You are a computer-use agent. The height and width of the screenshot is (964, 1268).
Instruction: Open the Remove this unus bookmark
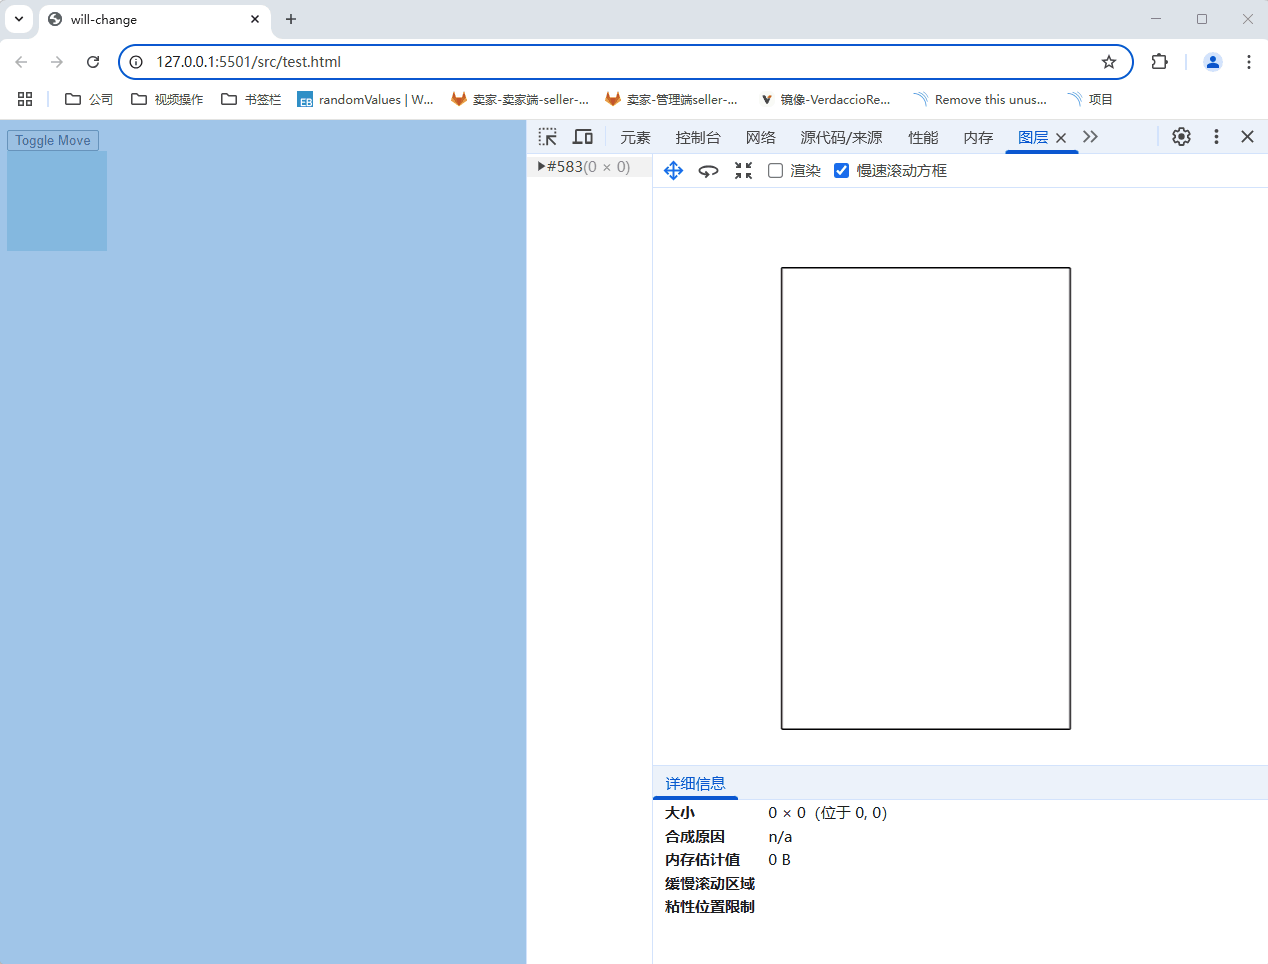pos(980,99)
